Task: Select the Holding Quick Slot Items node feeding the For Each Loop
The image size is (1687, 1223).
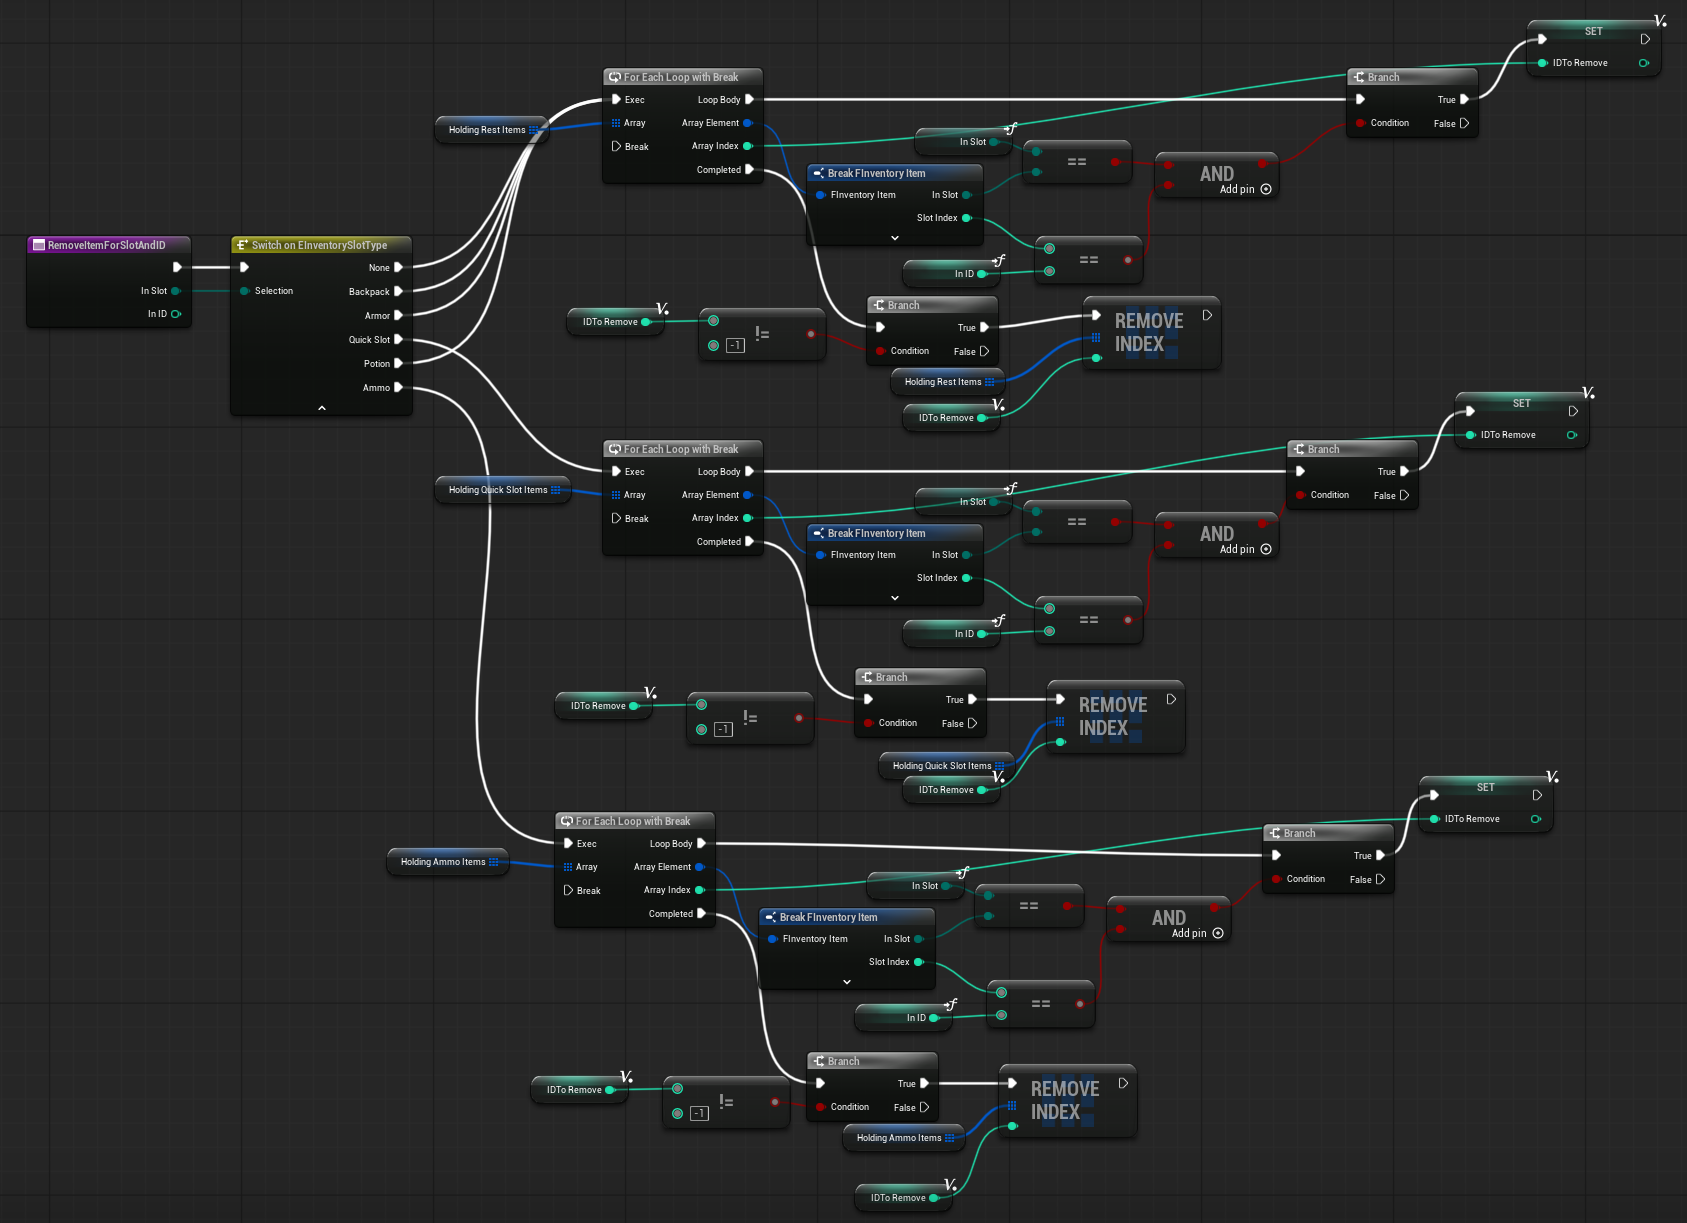Action: click(x=497, y=490)
